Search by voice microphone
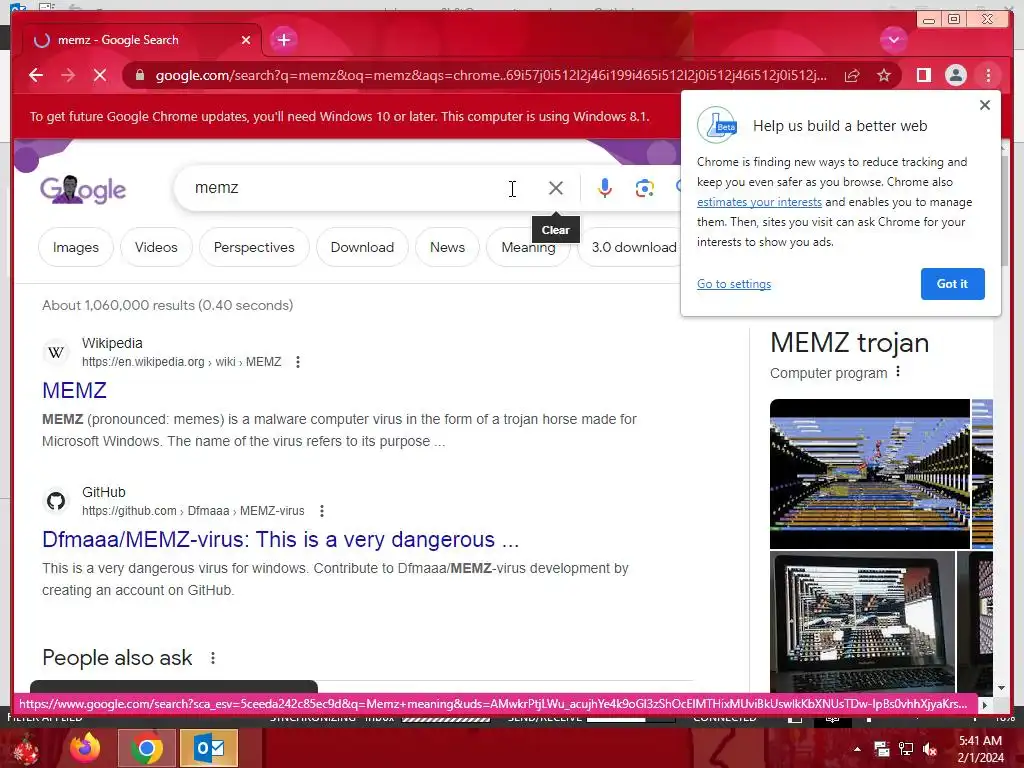This screenshot has width=1024, height=768. coord(605,188)
